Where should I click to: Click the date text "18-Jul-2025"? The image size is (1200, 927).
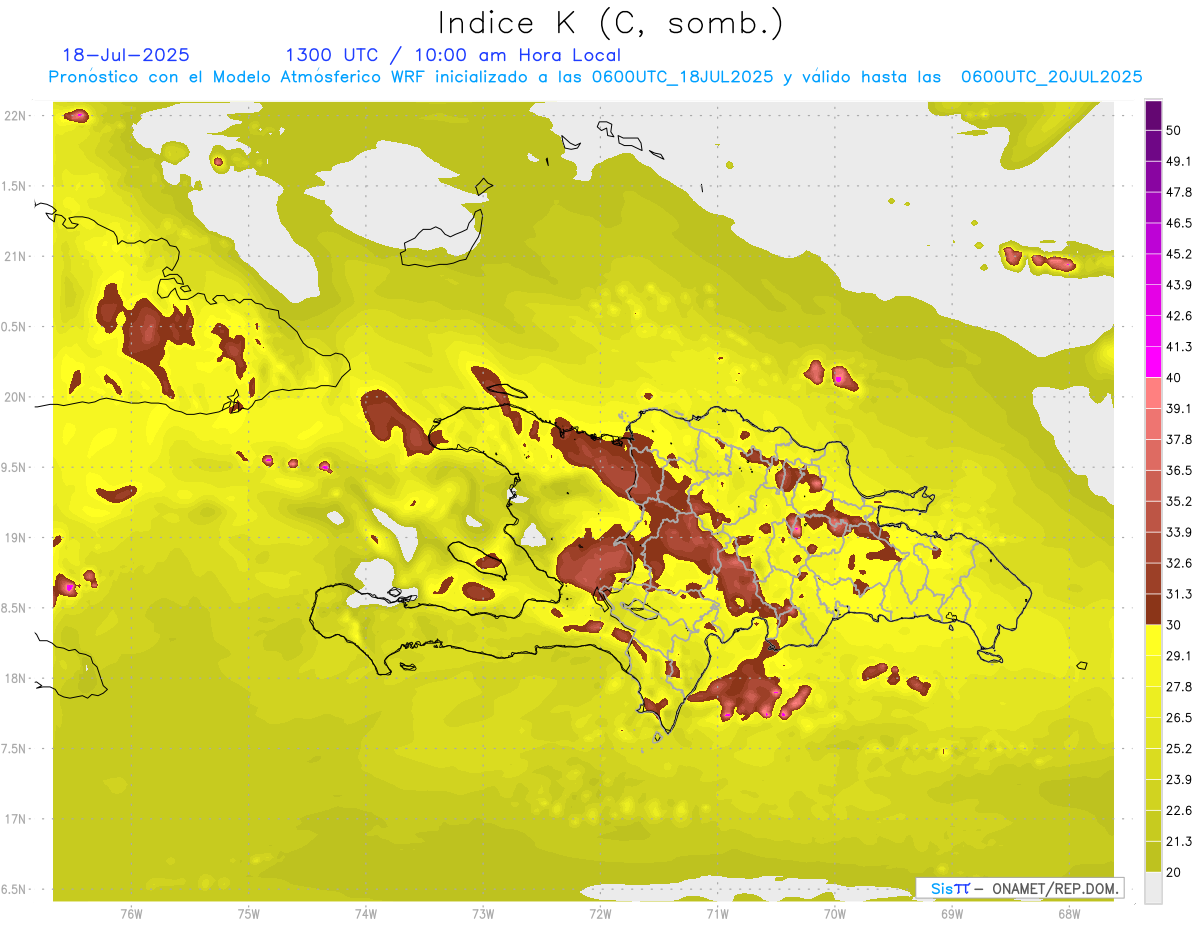coord(126,55)
